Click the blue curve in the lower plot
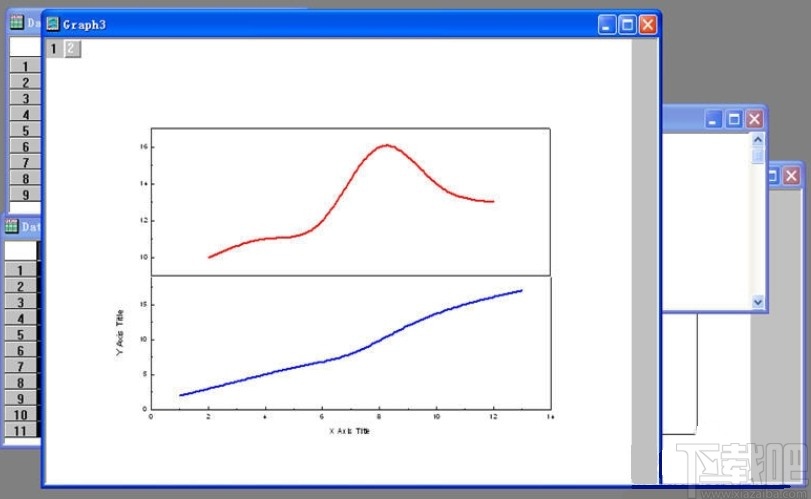The height and width of the screenshot is (499, 811). click(352, 354)
